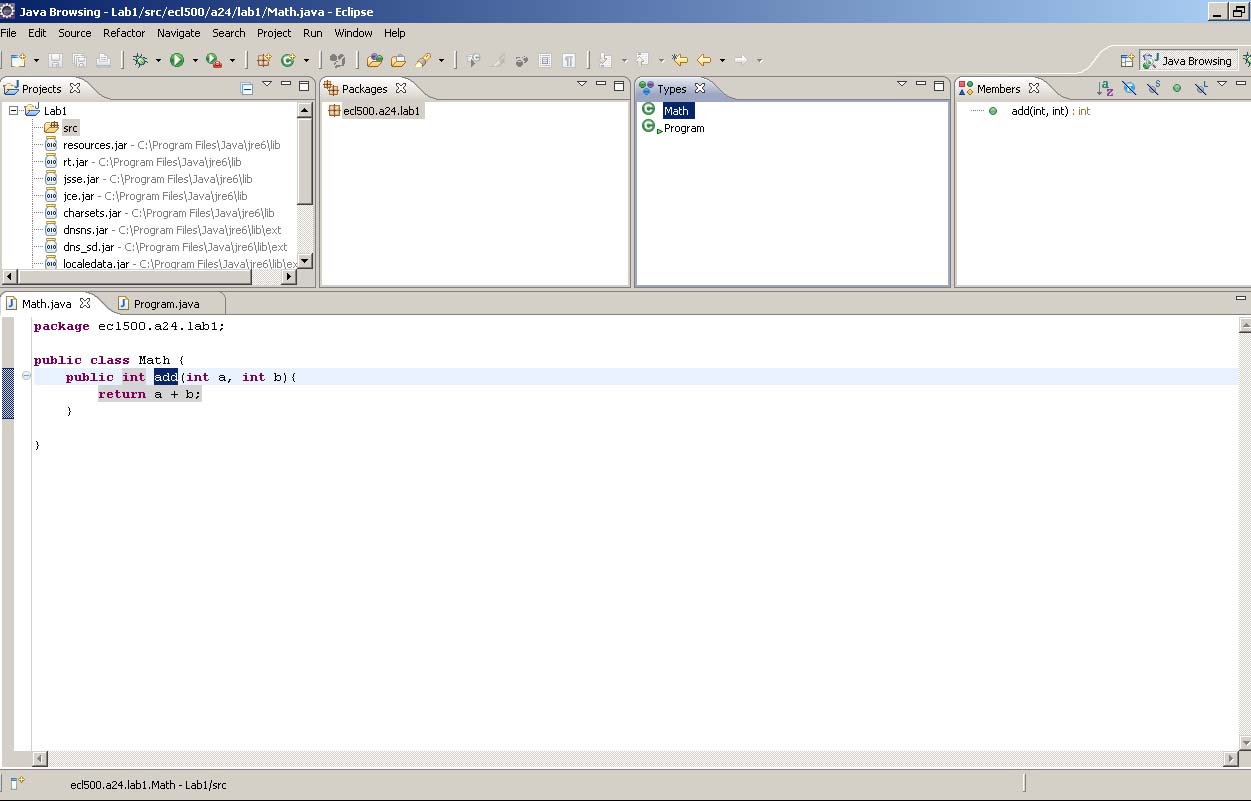The height and width of the screenshot is (801, 1251).
Task: Click status bar icon at bottom left
Action: point(17,783)
